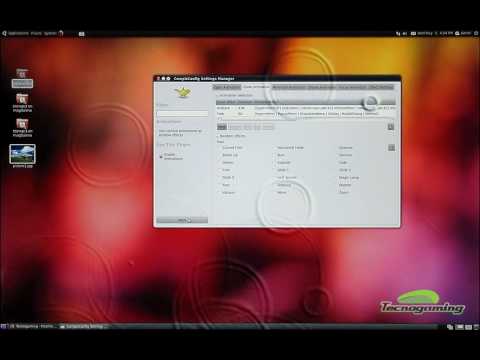The height and width of the screenshot is (360, 480).
Task: Click the show desktop icon in bottom panel
Action: tap(4, 326)
